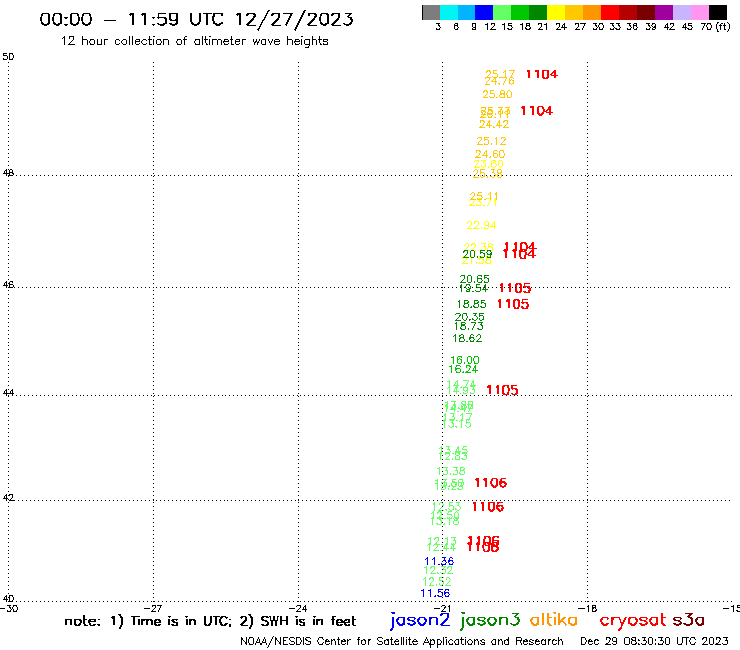Image resolution: width=740 pixels, height=650 pixels.
Task: Click the blue jason2 value 11.36
Action: coord(439,562)
